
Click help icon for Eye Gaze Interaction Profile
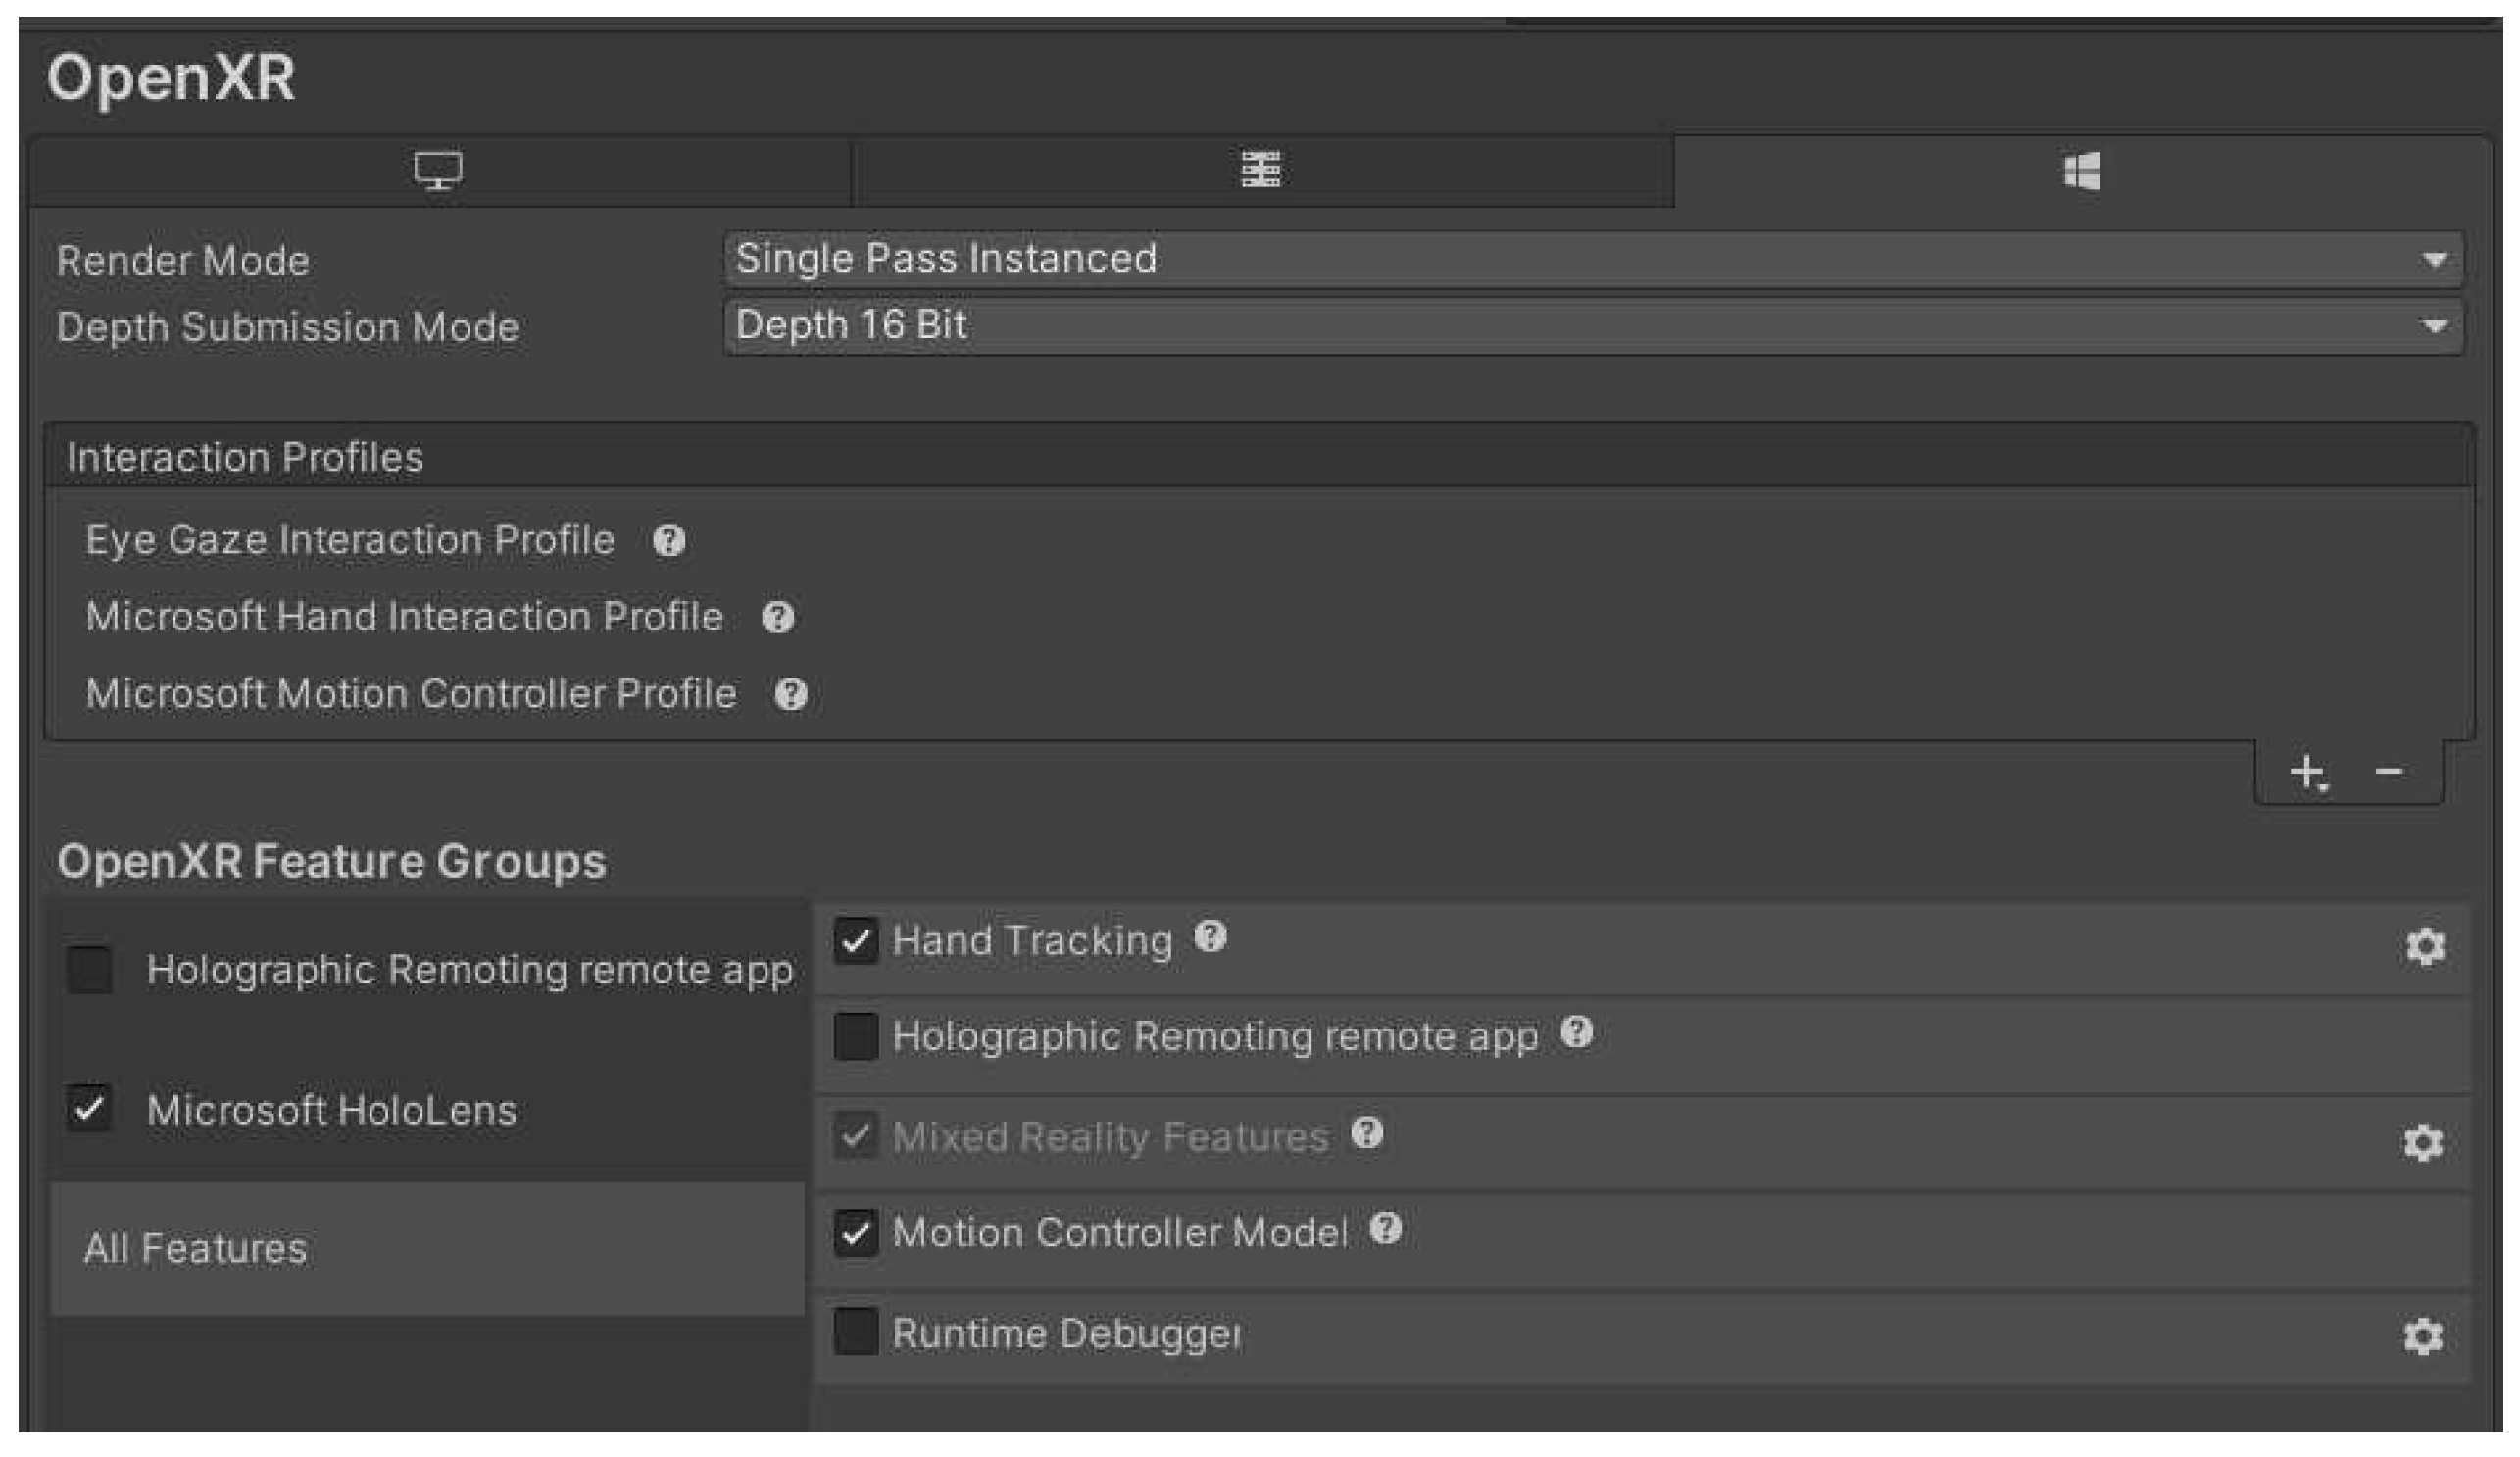coord(669,541)
